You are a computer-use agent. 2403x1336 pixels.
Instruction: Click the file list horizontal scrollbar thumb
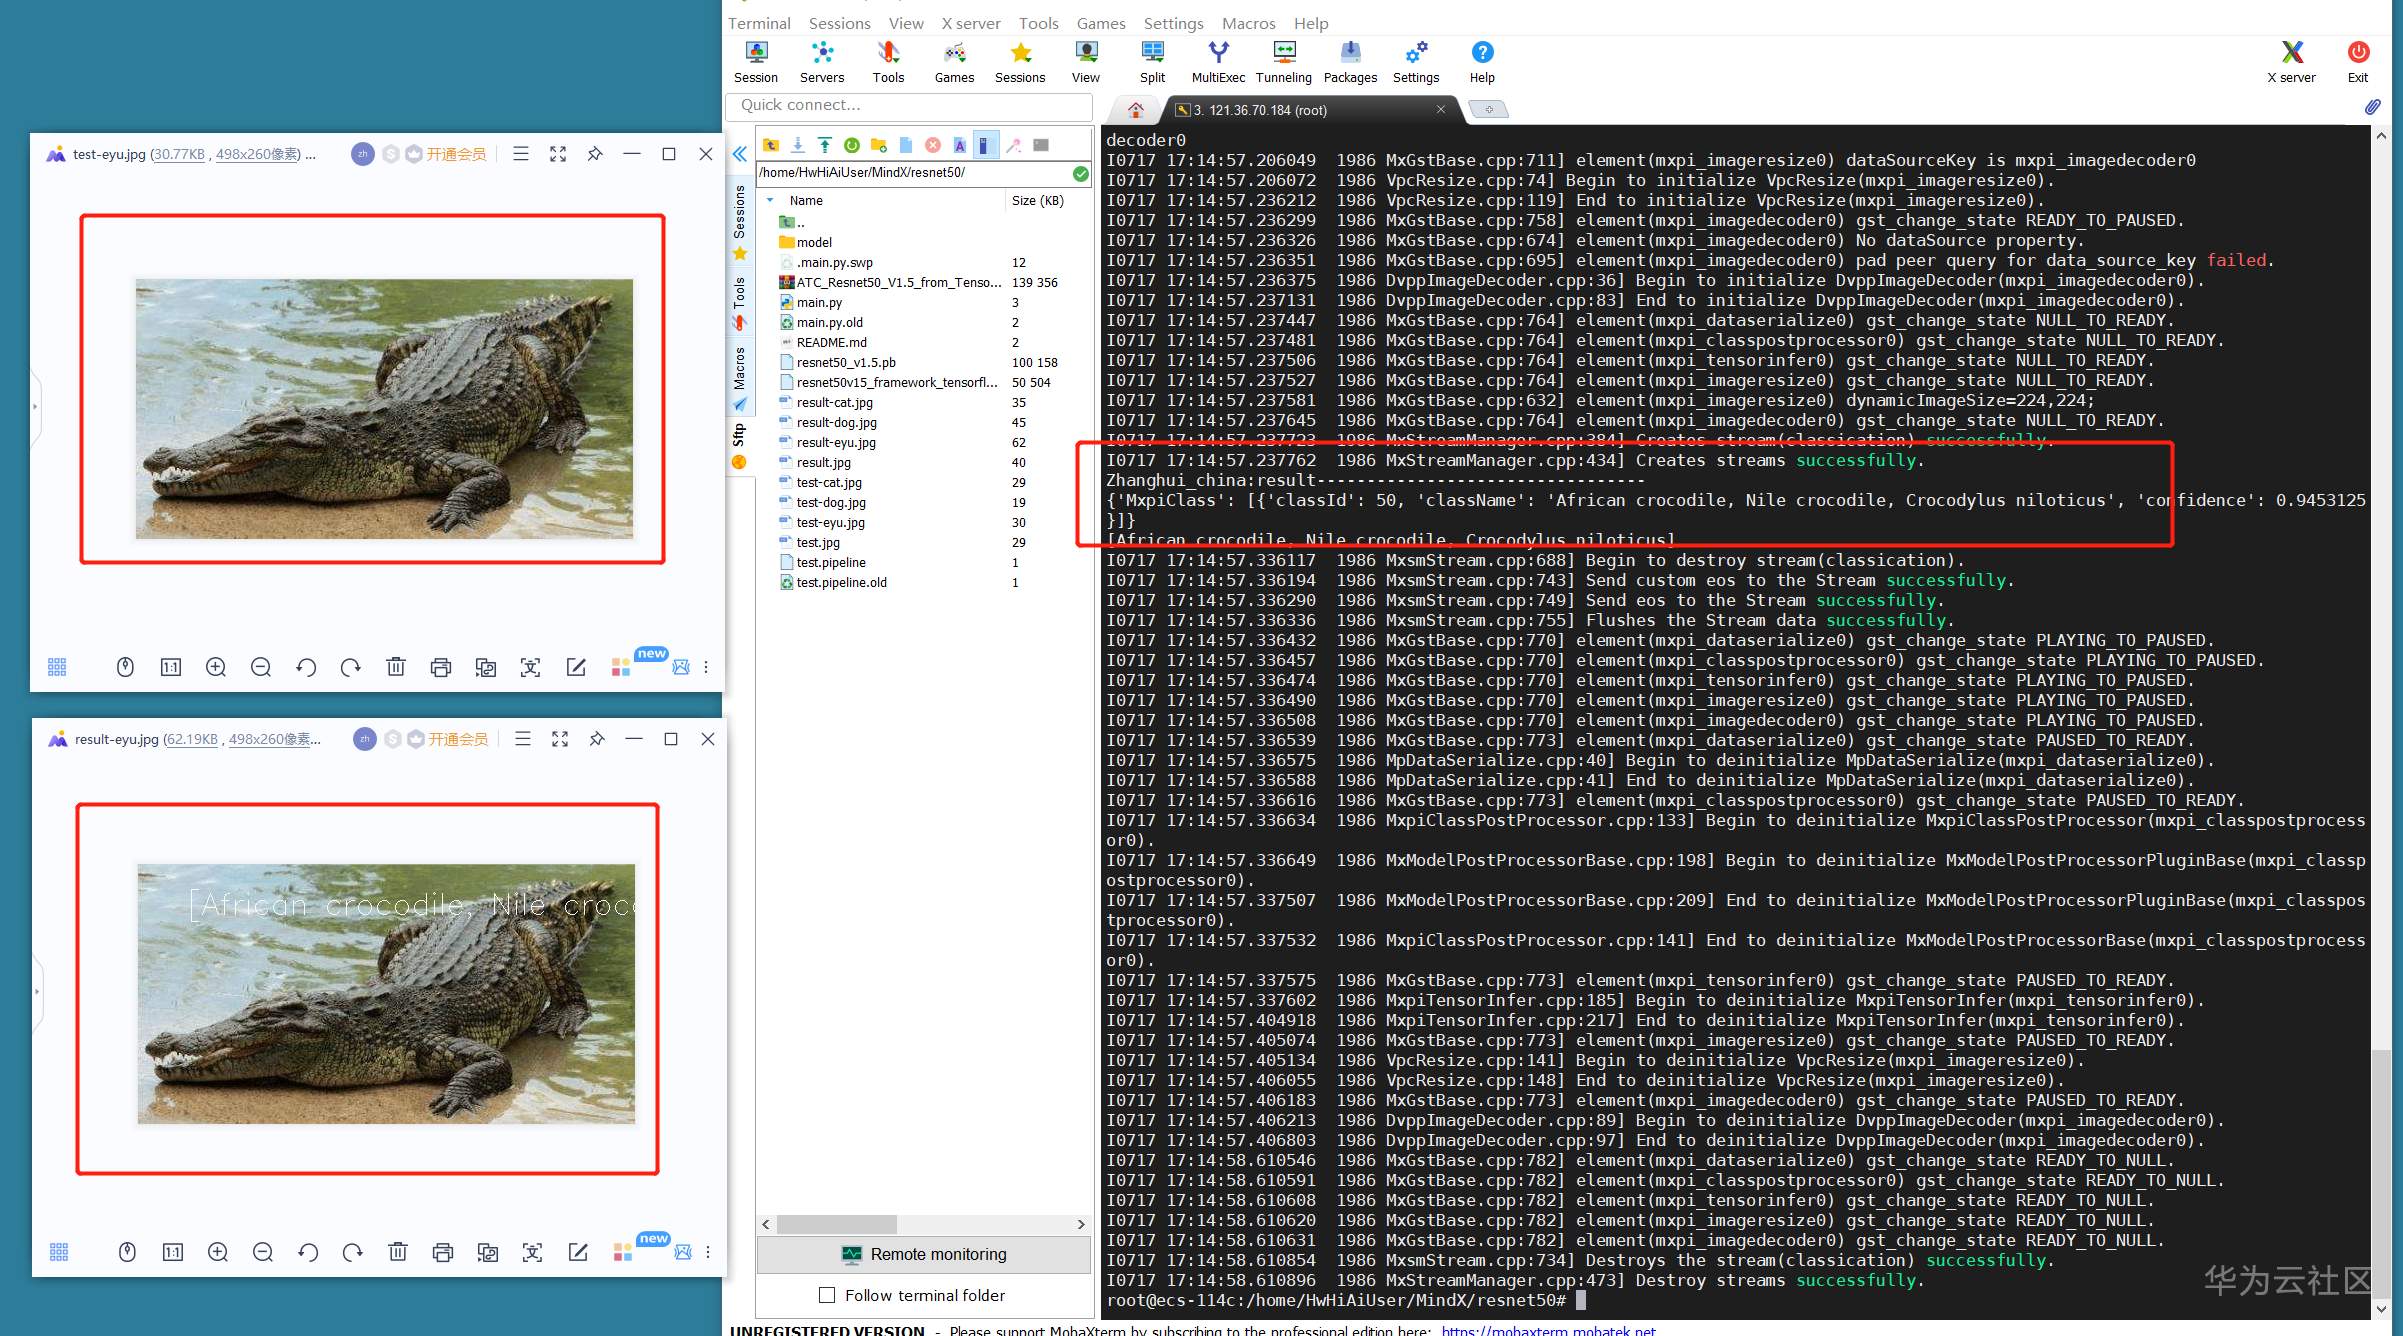click(836, 1224)
